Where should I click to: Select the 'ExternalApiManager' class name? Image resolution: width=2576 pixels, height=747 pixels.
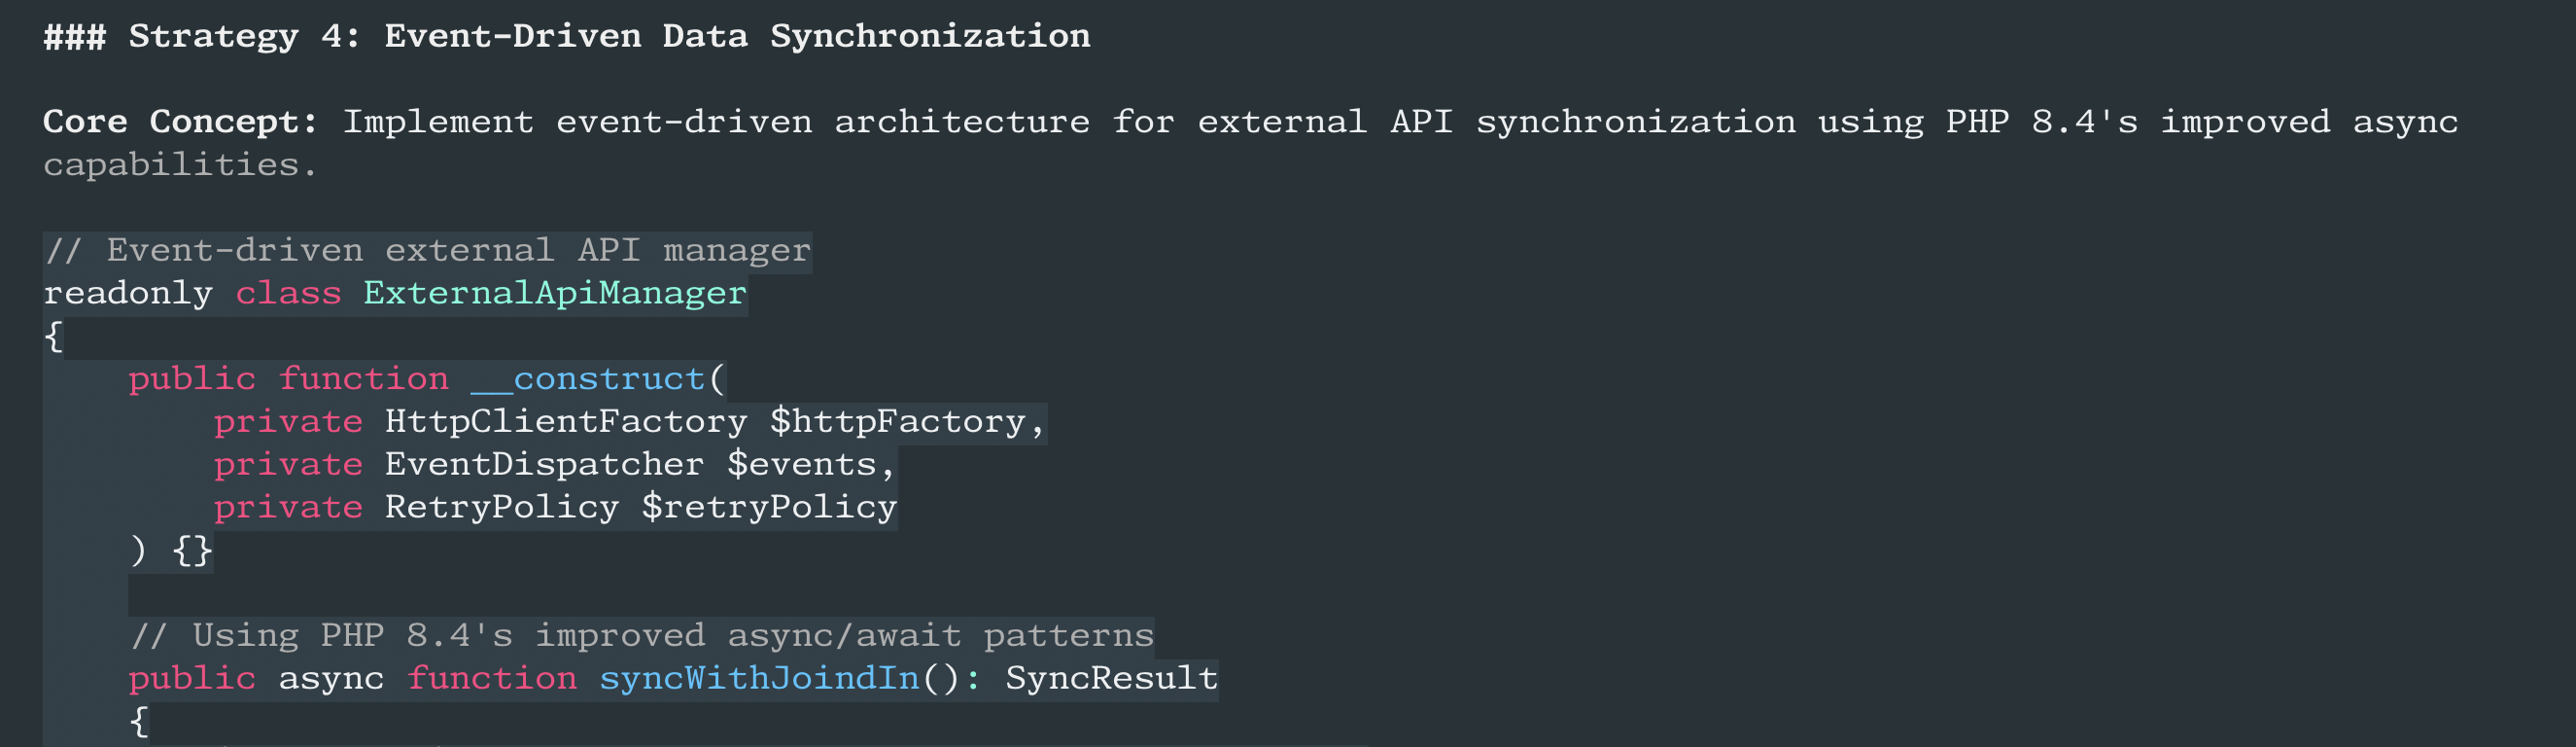pos(554,293)
